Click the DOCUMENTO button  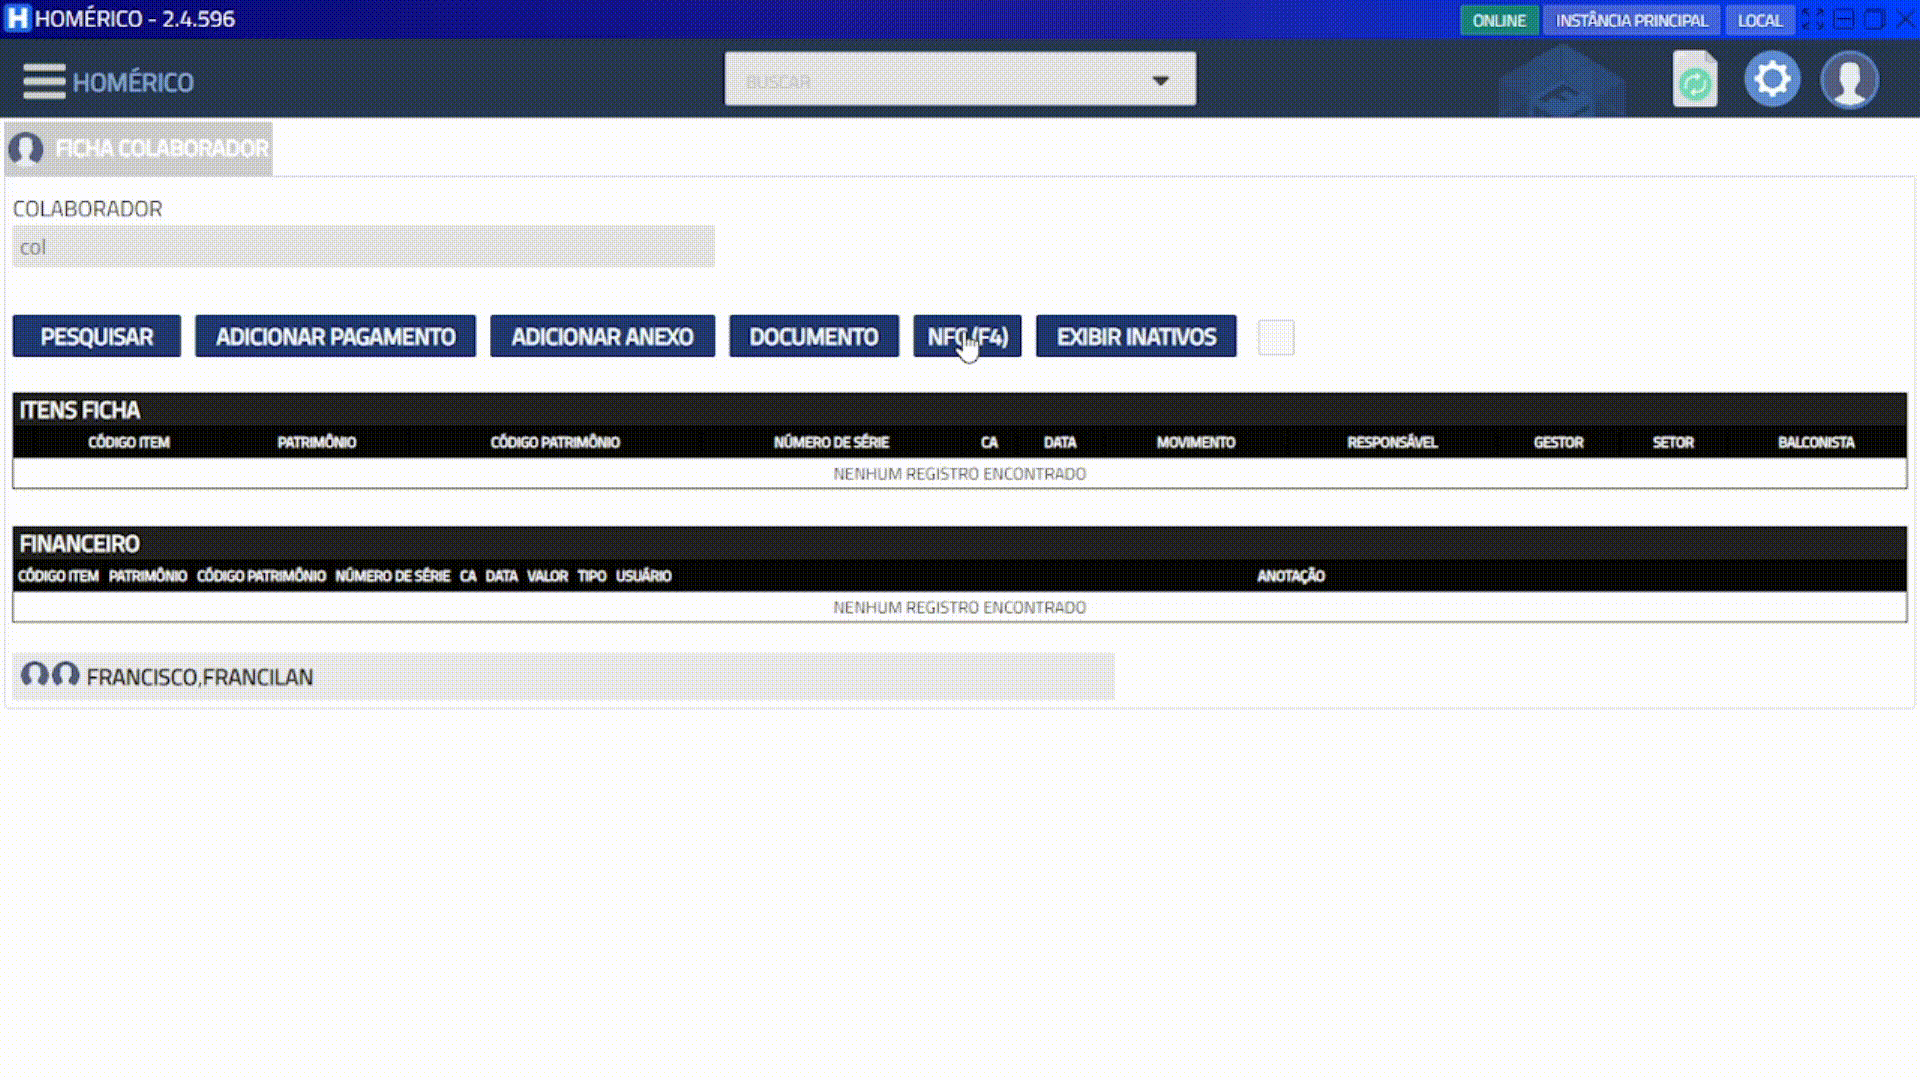coord(813,337)
